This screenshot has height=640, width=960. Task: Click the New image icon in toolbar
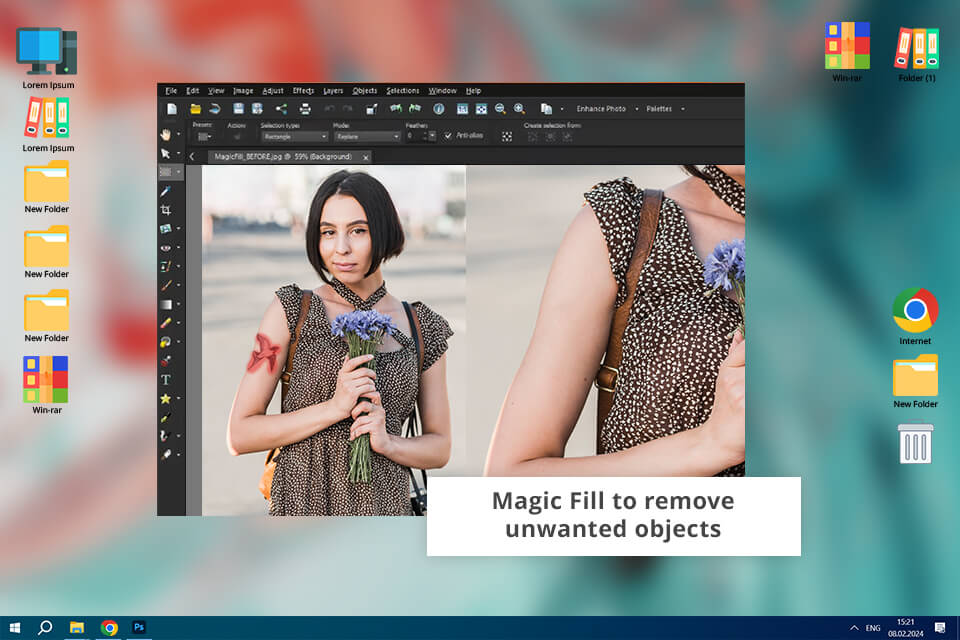[x=172, y=109]
